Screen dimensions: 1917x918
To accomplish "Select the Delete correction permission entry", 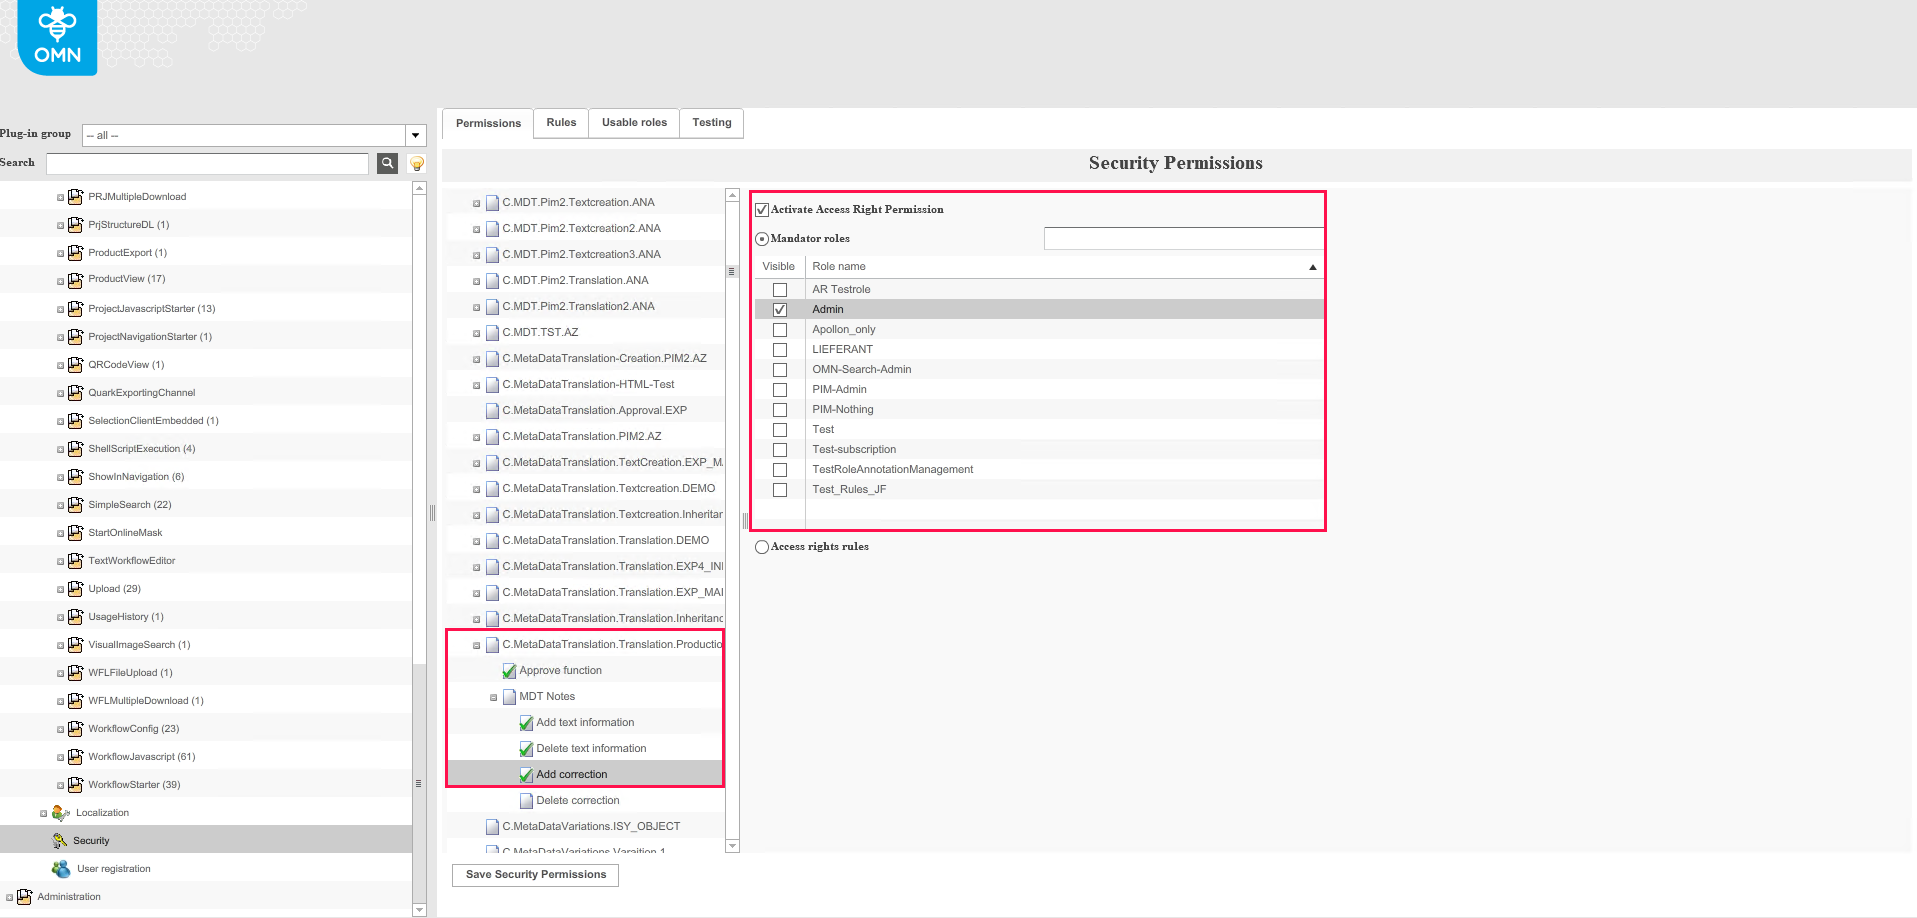I will (577, 800).
